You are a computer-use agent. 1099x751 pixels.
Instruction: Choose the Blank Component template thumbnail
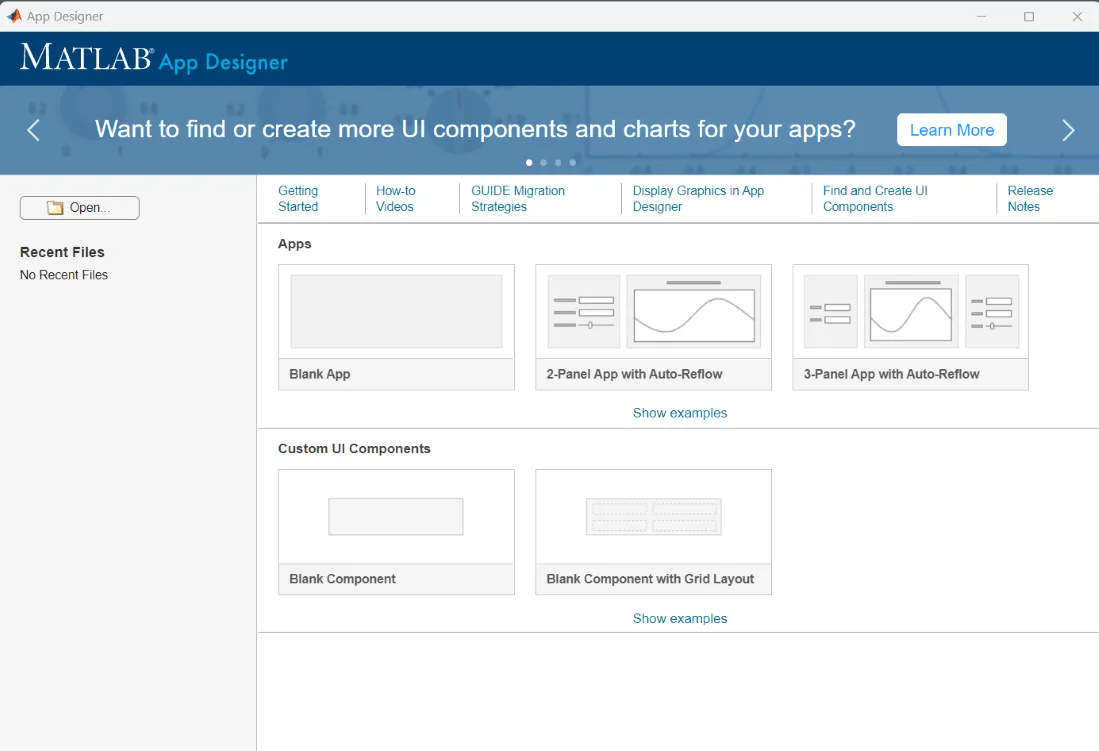(396, 517)
